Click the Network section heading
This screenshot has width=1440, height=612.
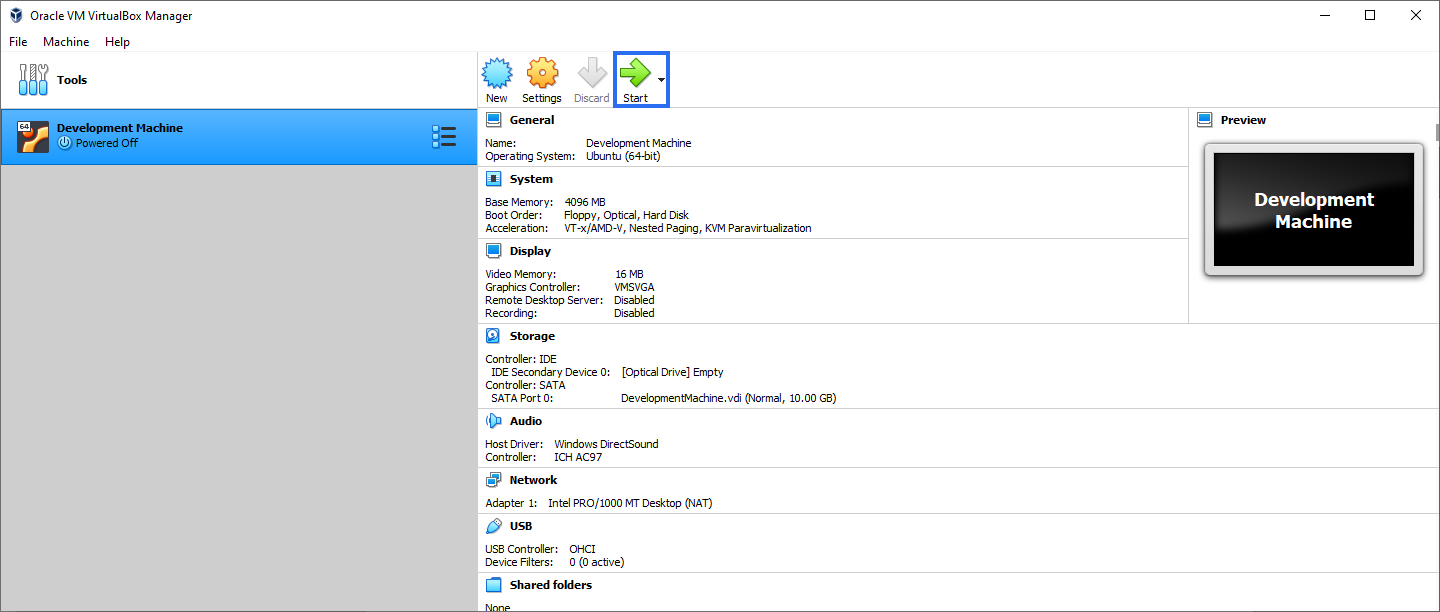[x=534, y=480]
